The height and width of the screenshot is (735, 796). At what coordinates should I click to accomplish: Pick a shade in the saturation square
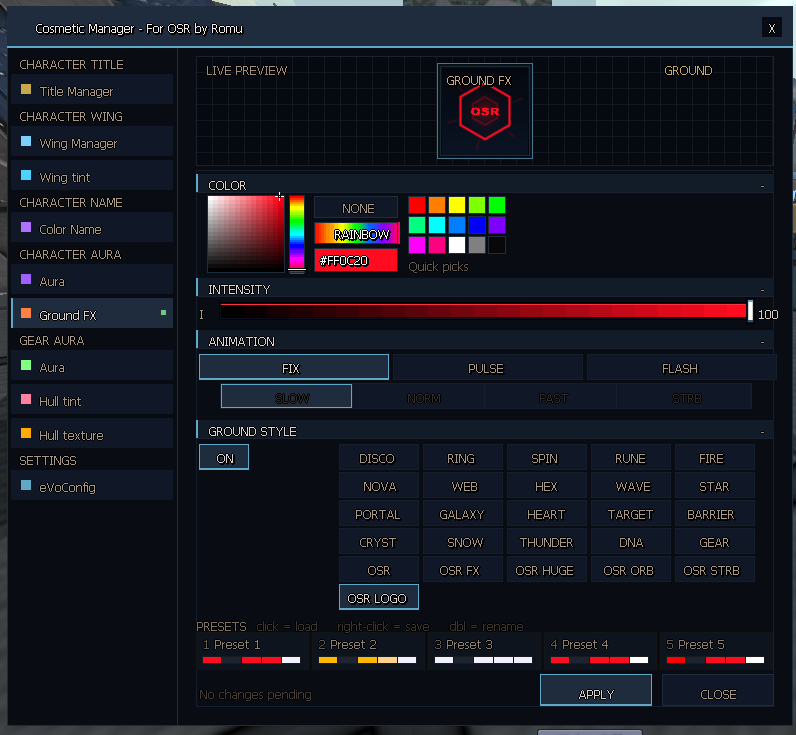246,233
